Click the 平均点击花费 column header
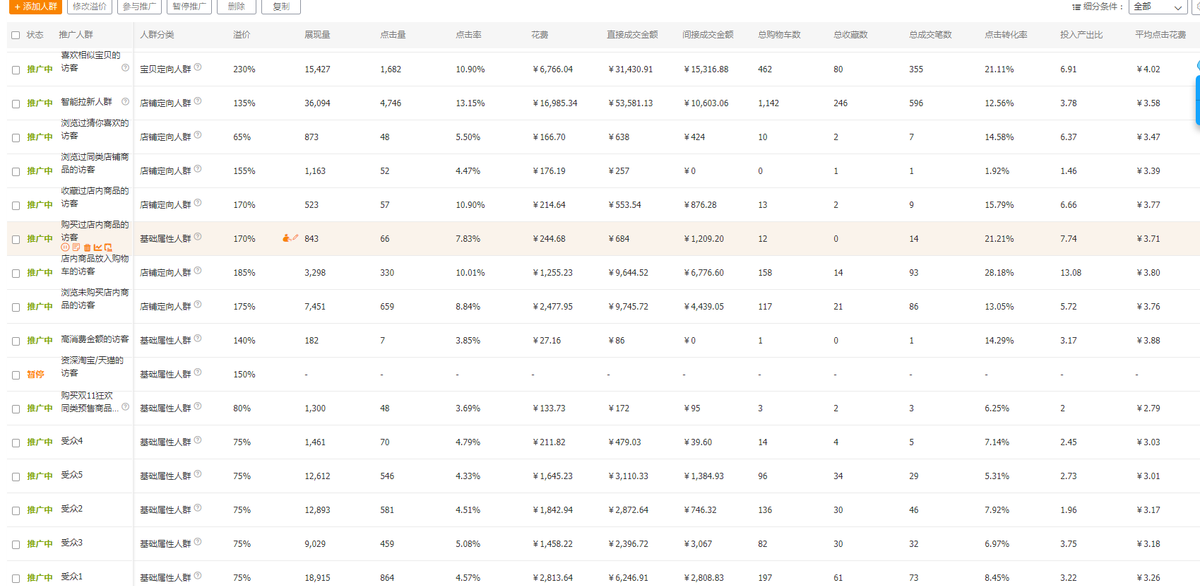This screenshot has width=1200, height=586. 1160,35
